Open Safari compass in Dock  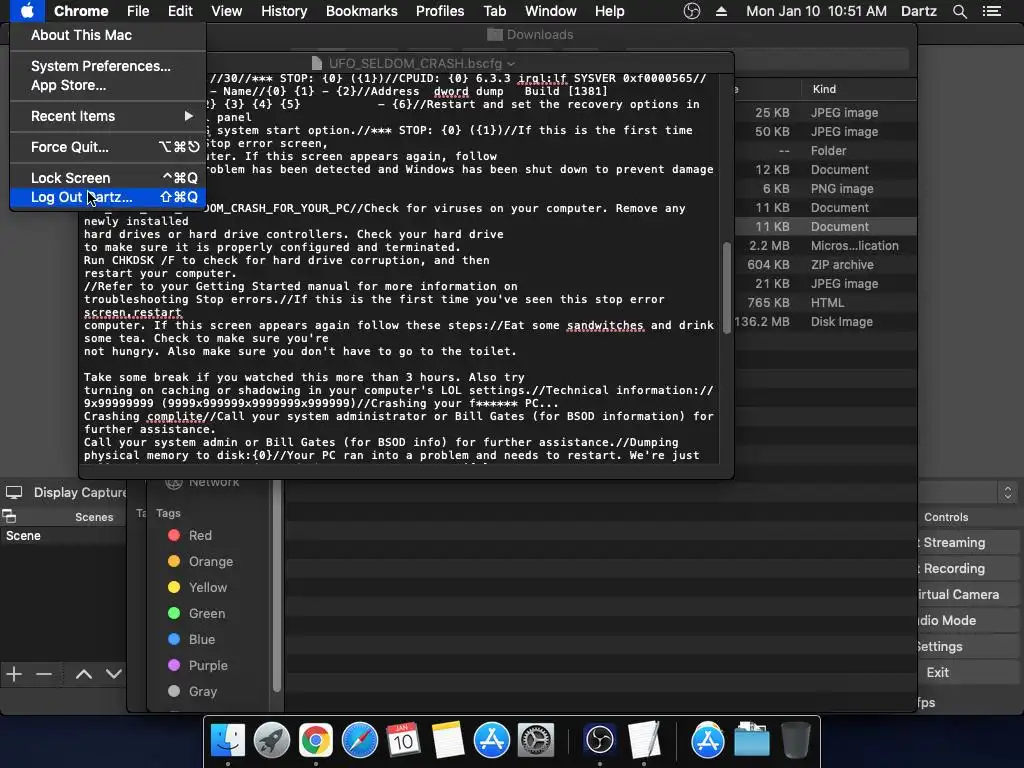click(x=359, y=740)
